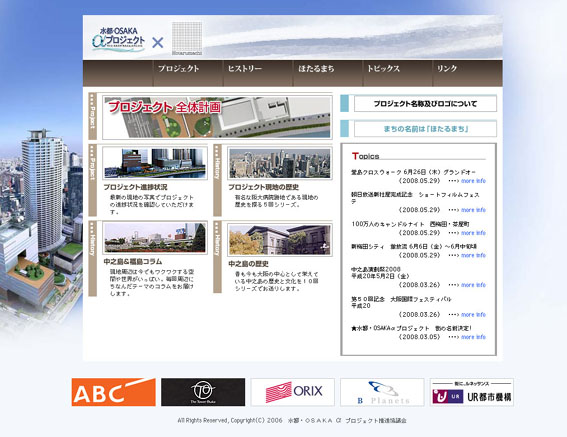Click more info for 中之島演劇祭2008 topic
This screenshot has width=567, height=437.
473,285
